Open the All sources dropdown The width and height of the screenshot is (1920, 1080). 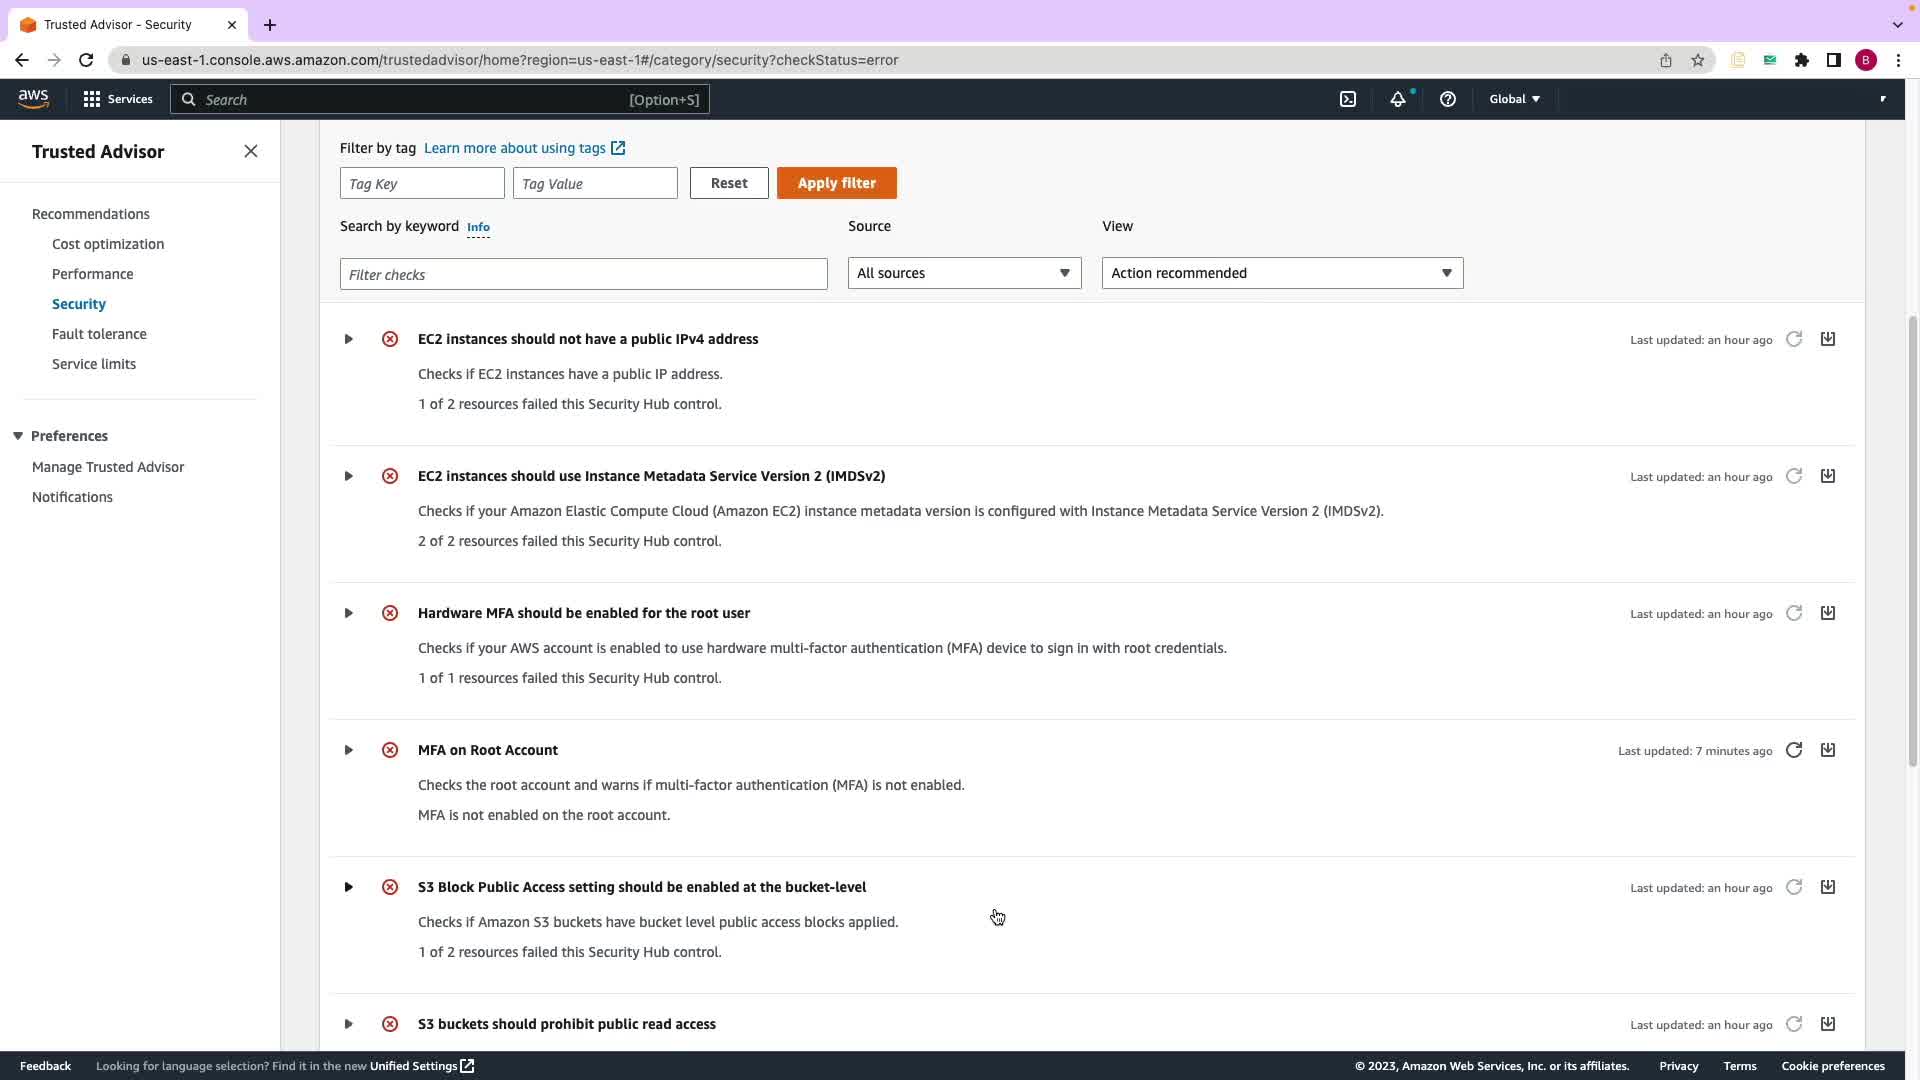click(x=964, y=273)
